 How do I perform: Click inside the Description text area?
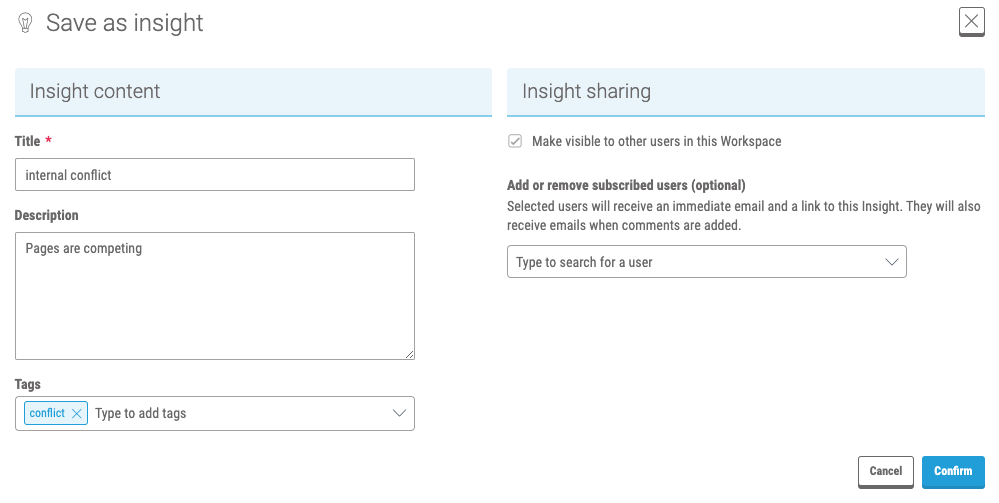[215, 296]
